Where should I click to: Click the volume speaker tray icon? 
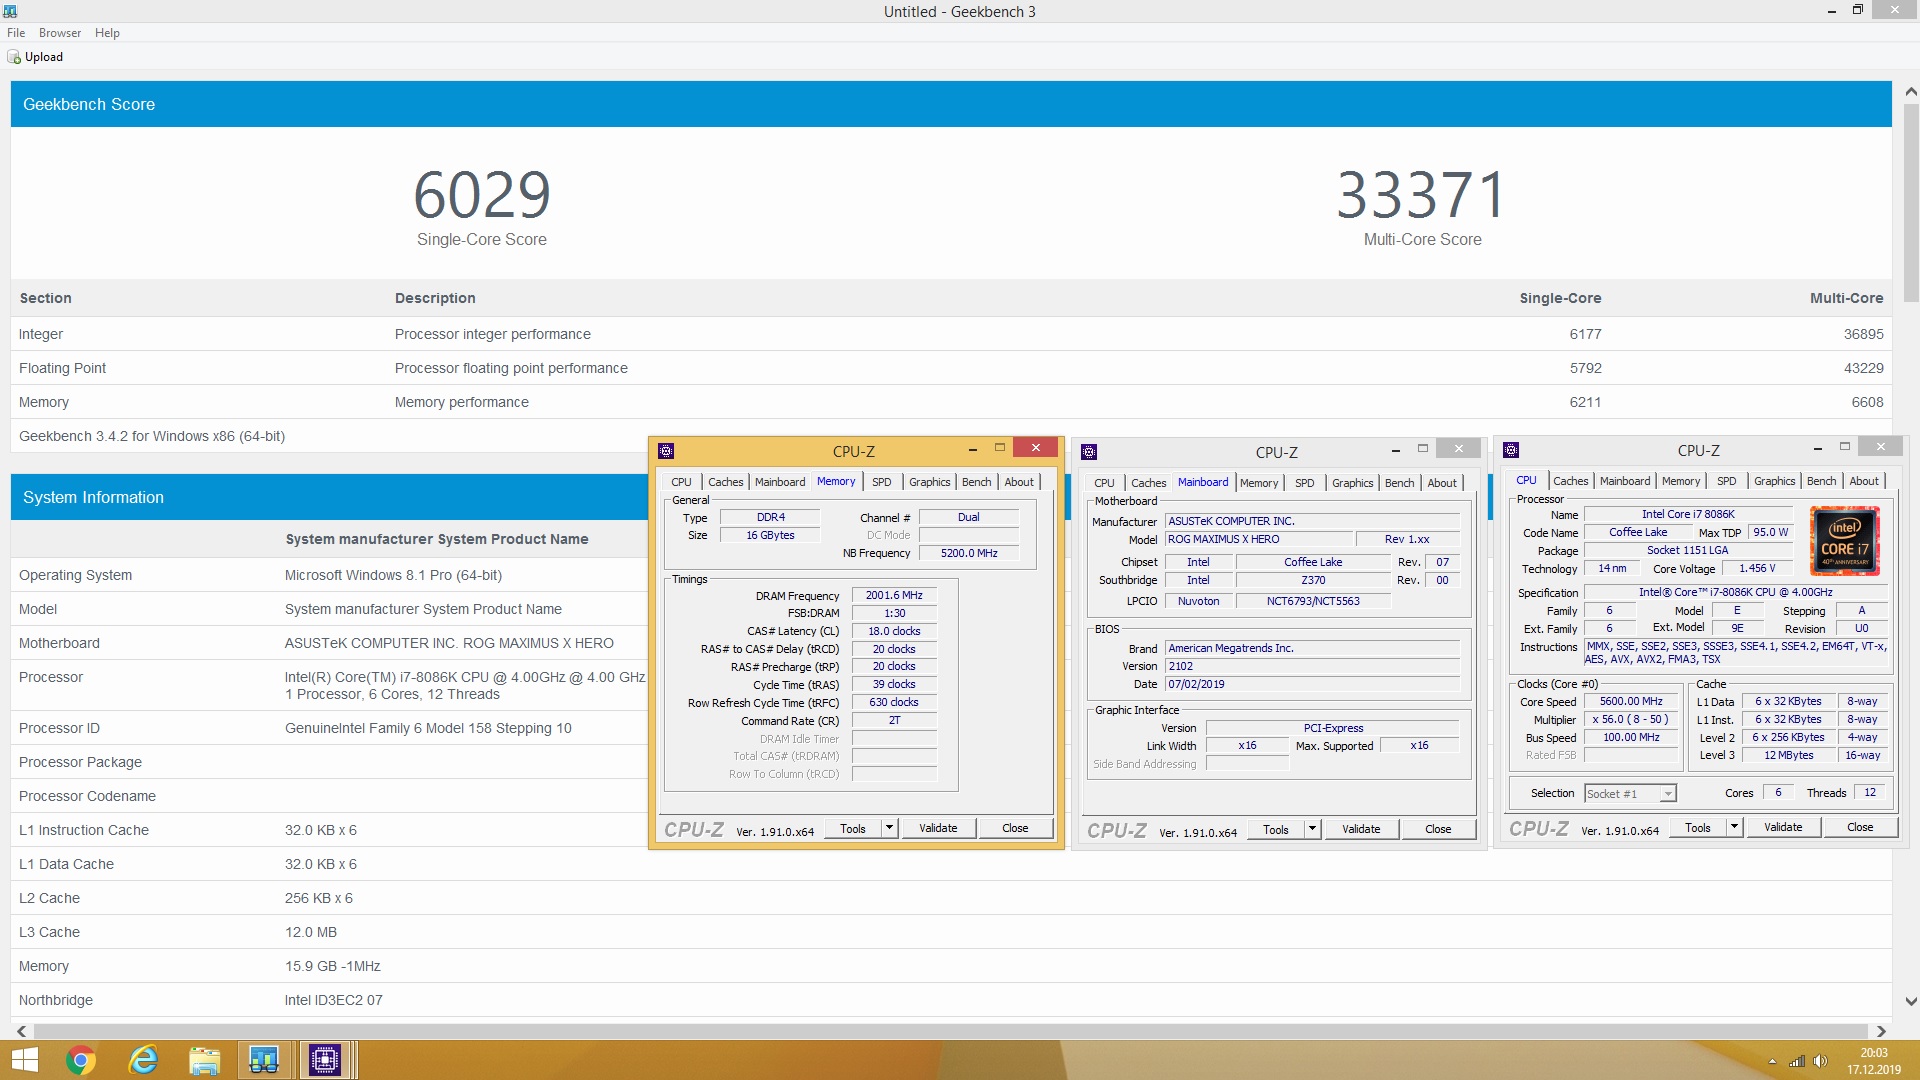(1820, 1061)
